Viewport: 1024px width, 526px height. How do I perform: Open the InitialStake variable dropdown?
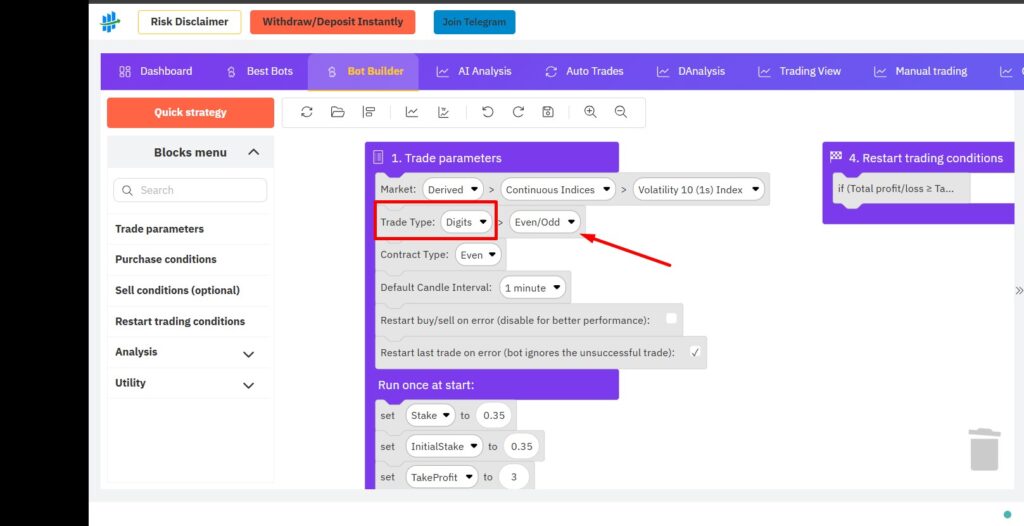point(444,446)
